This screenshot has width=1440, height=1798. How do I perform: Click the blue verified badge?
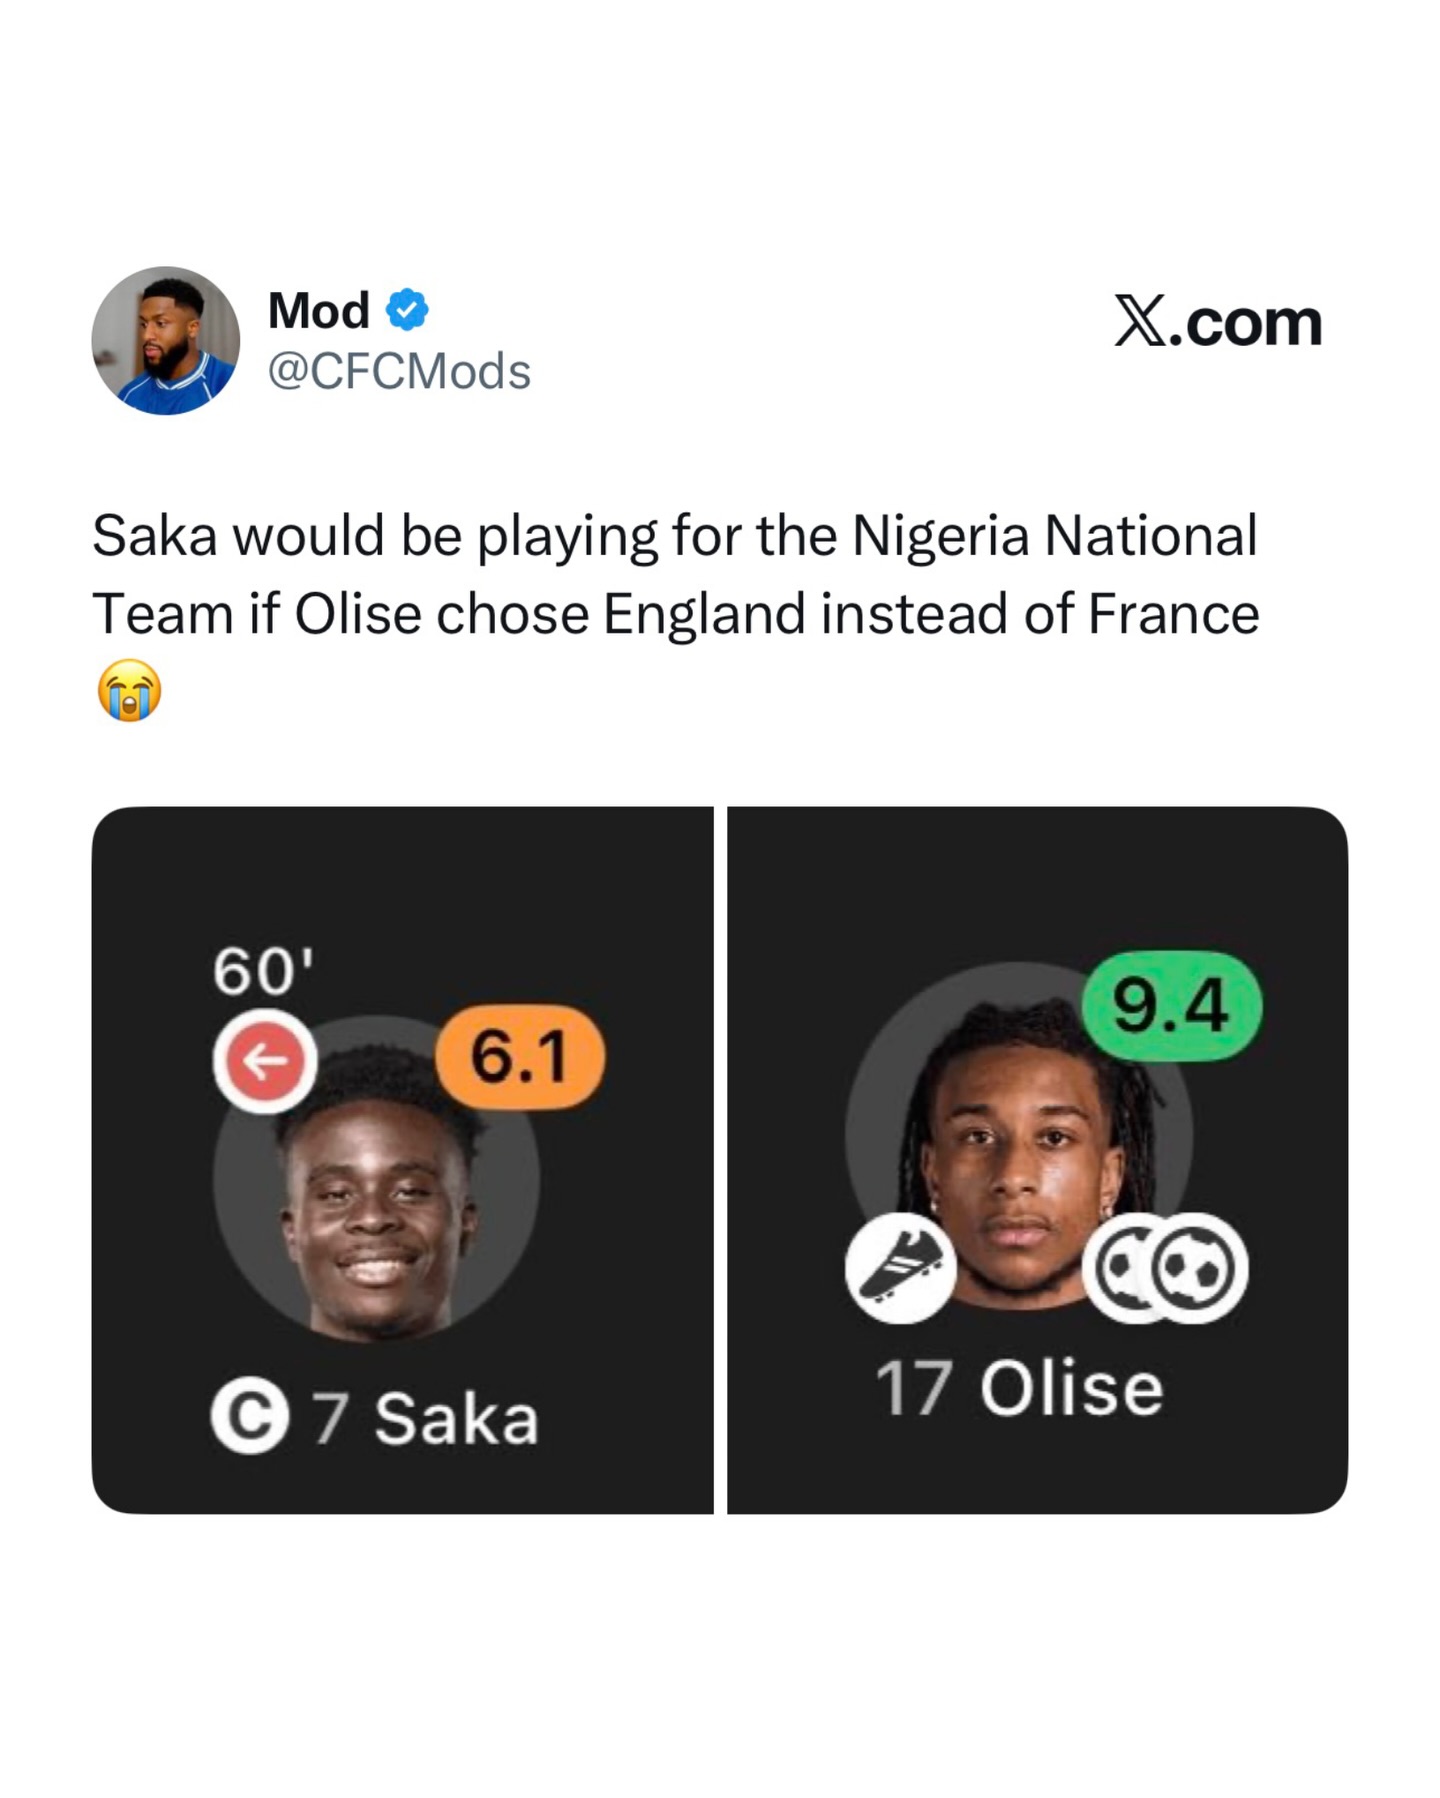(x=407, y=310)
